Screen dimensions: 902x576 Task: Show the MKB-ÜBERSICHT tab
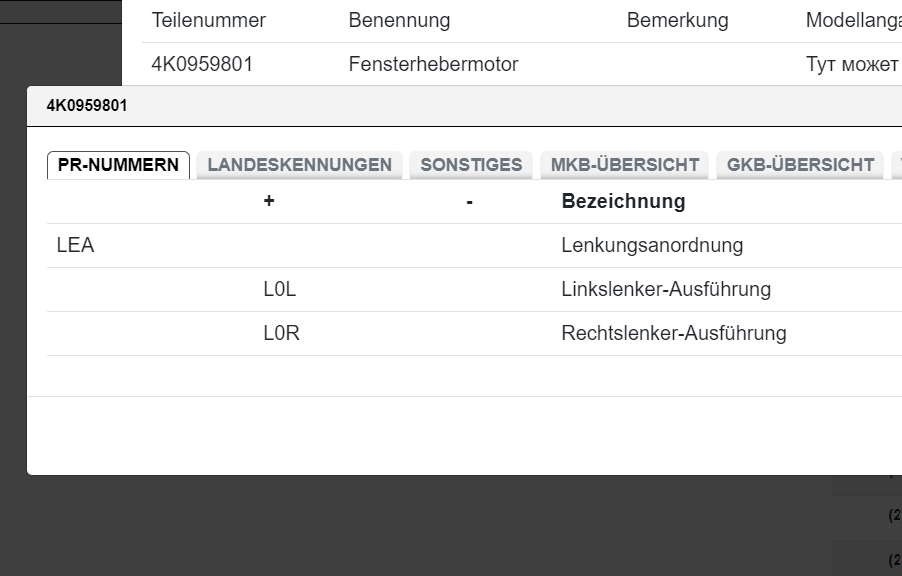tap(625, 165)
